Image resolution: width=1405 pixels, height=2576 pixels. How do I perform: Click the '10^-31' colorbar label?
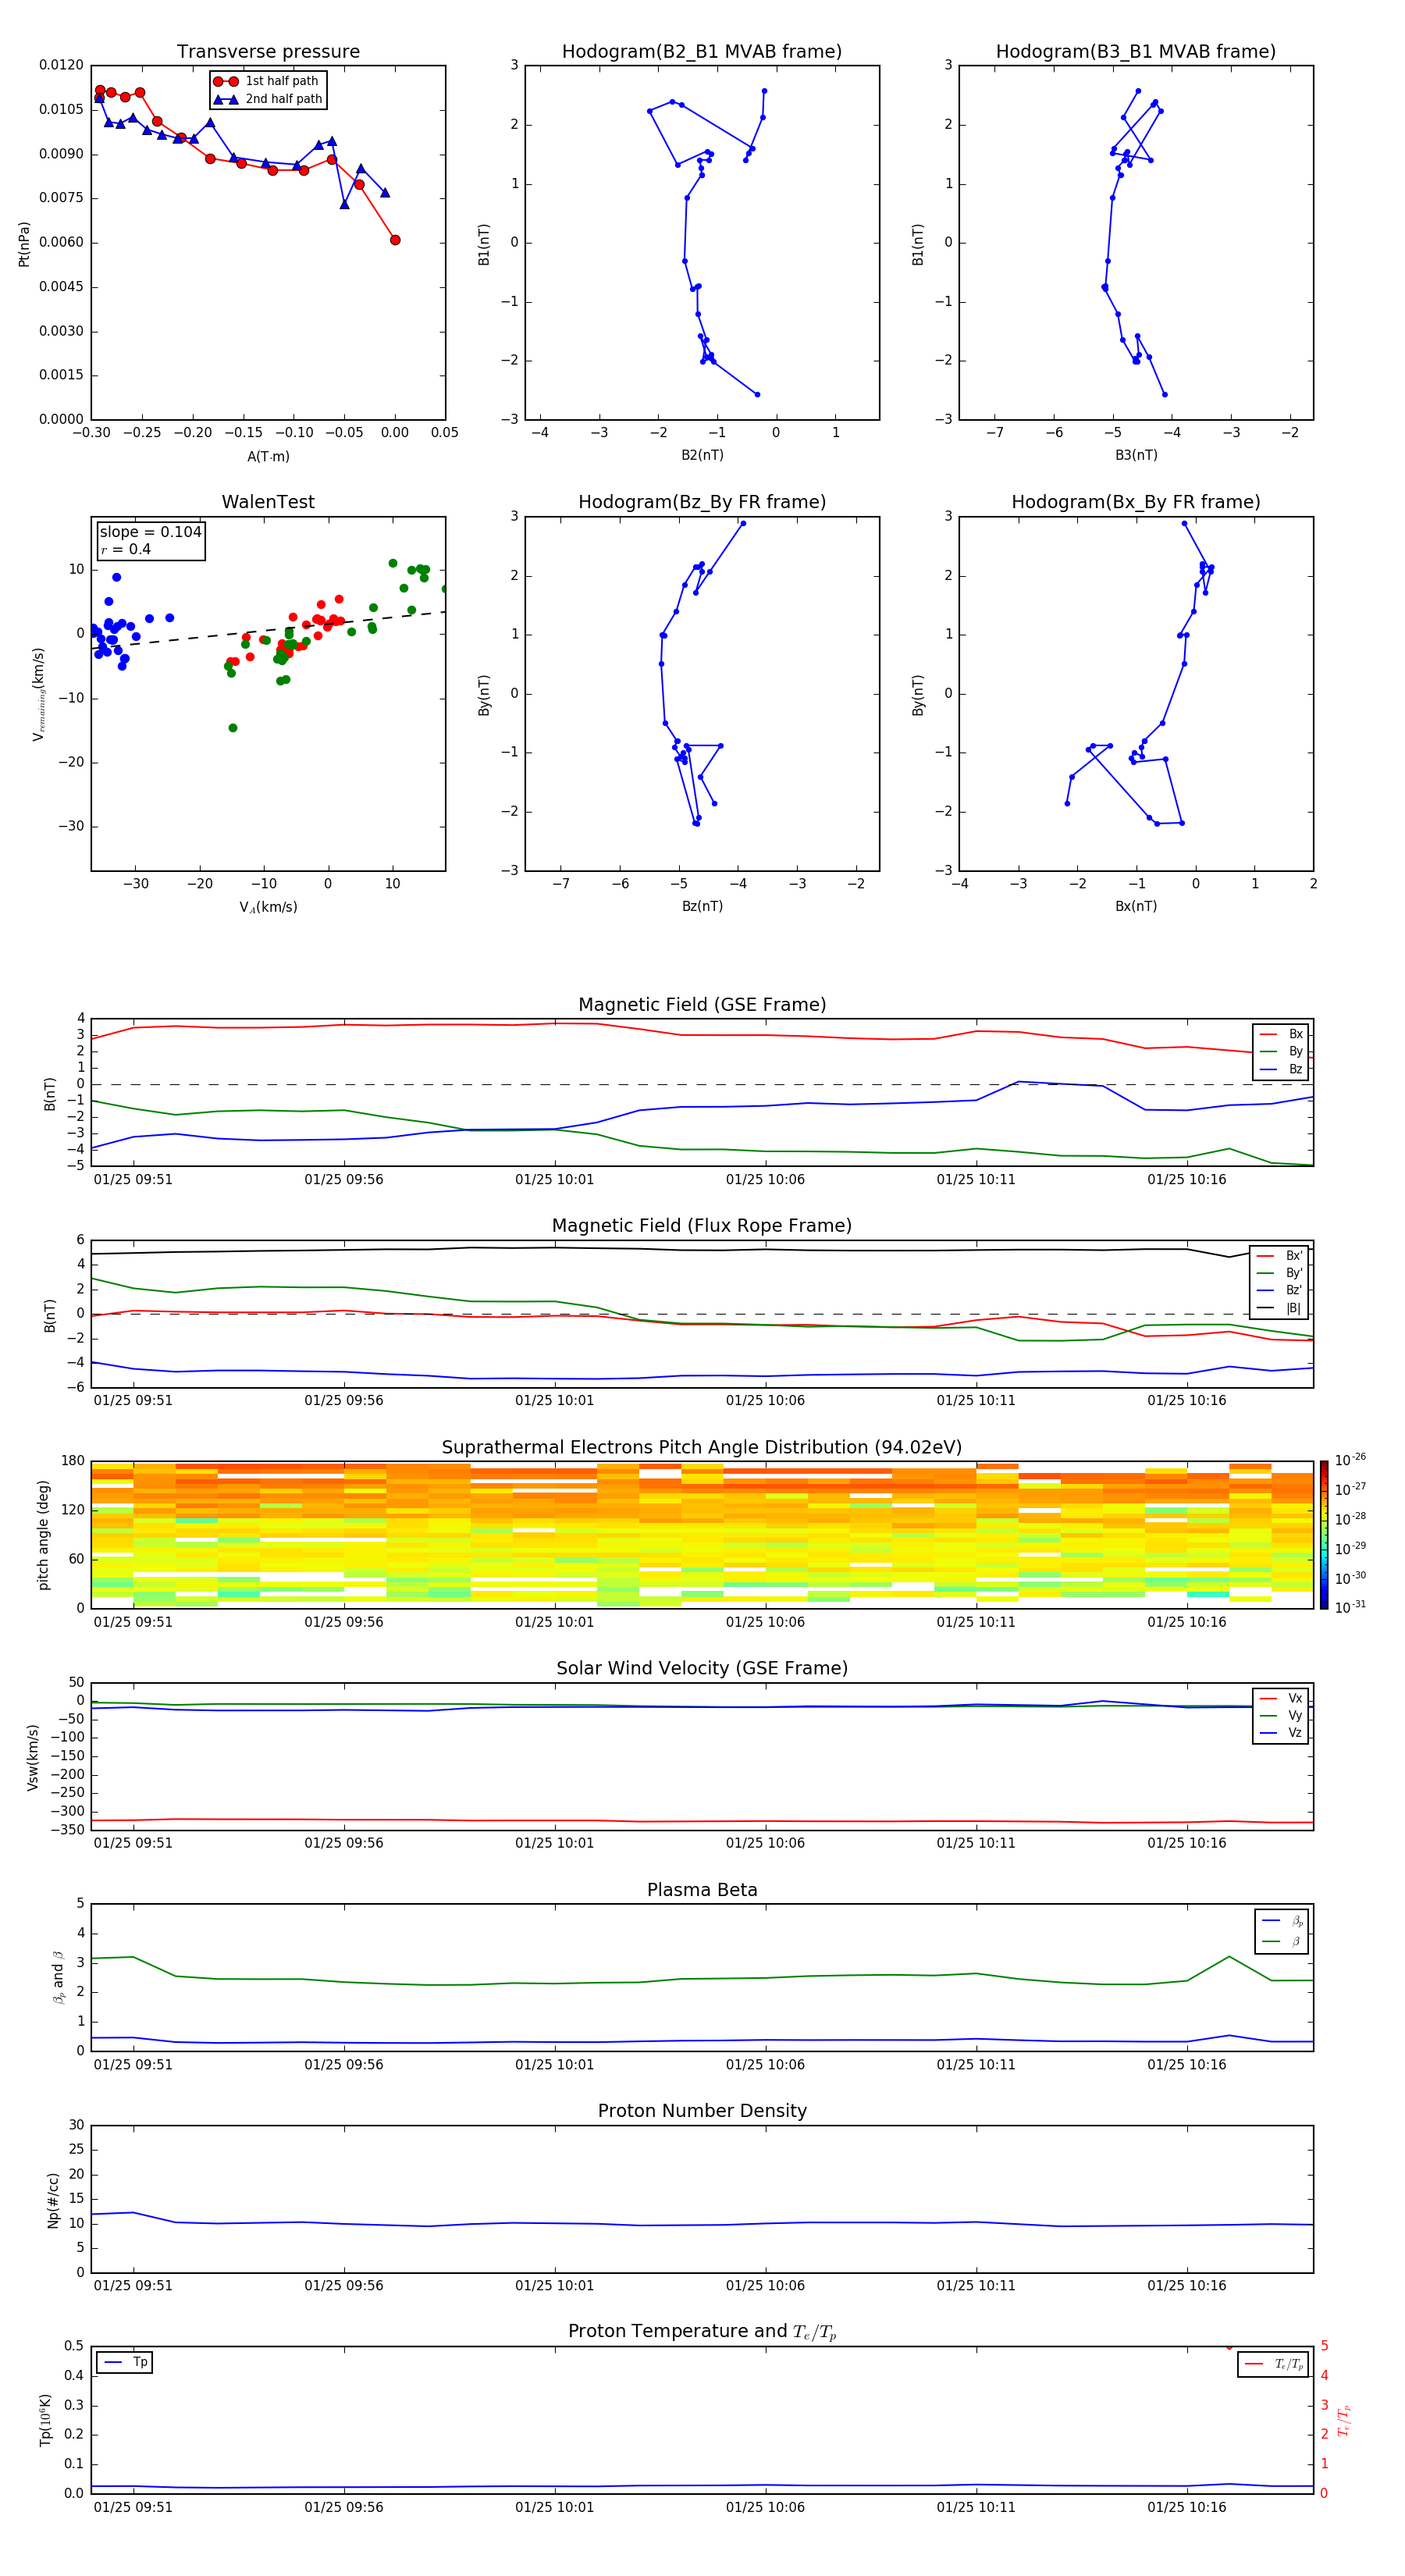coord(1350,1607)
